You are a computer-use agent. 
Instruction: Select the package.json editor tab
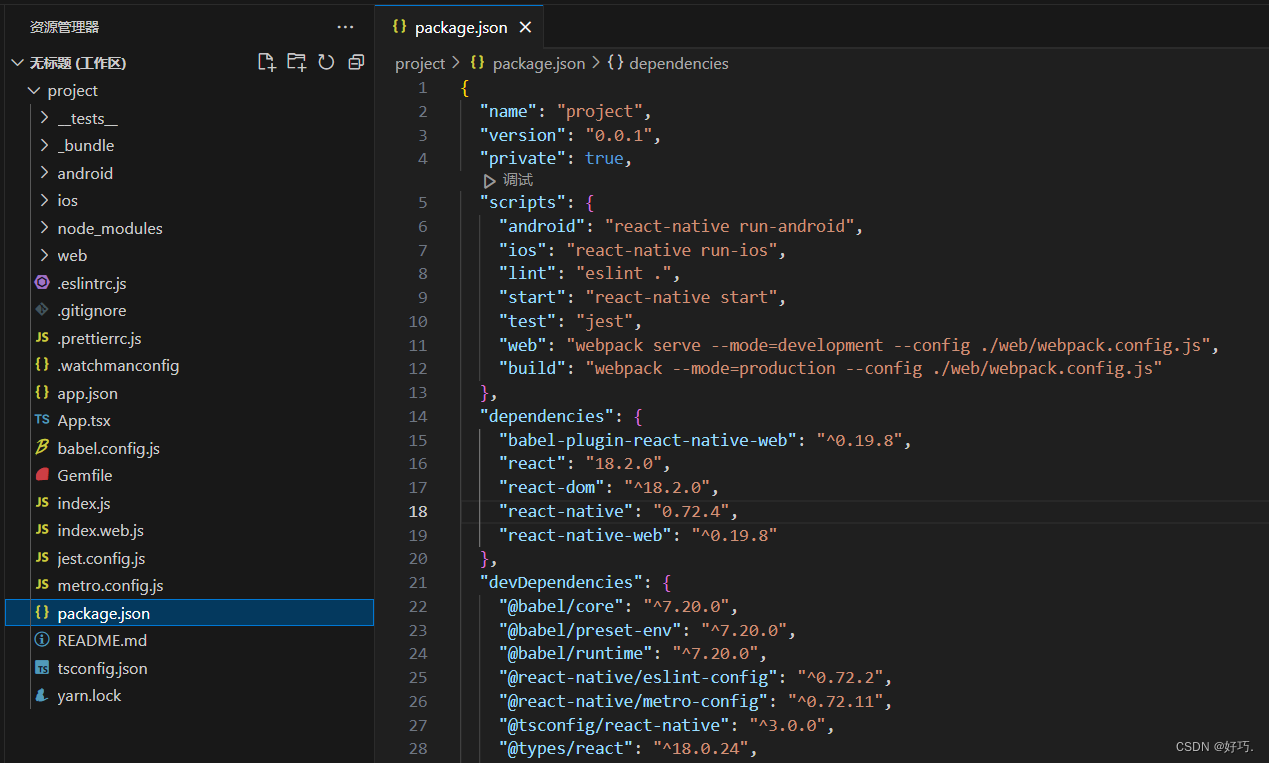[461, 27]
